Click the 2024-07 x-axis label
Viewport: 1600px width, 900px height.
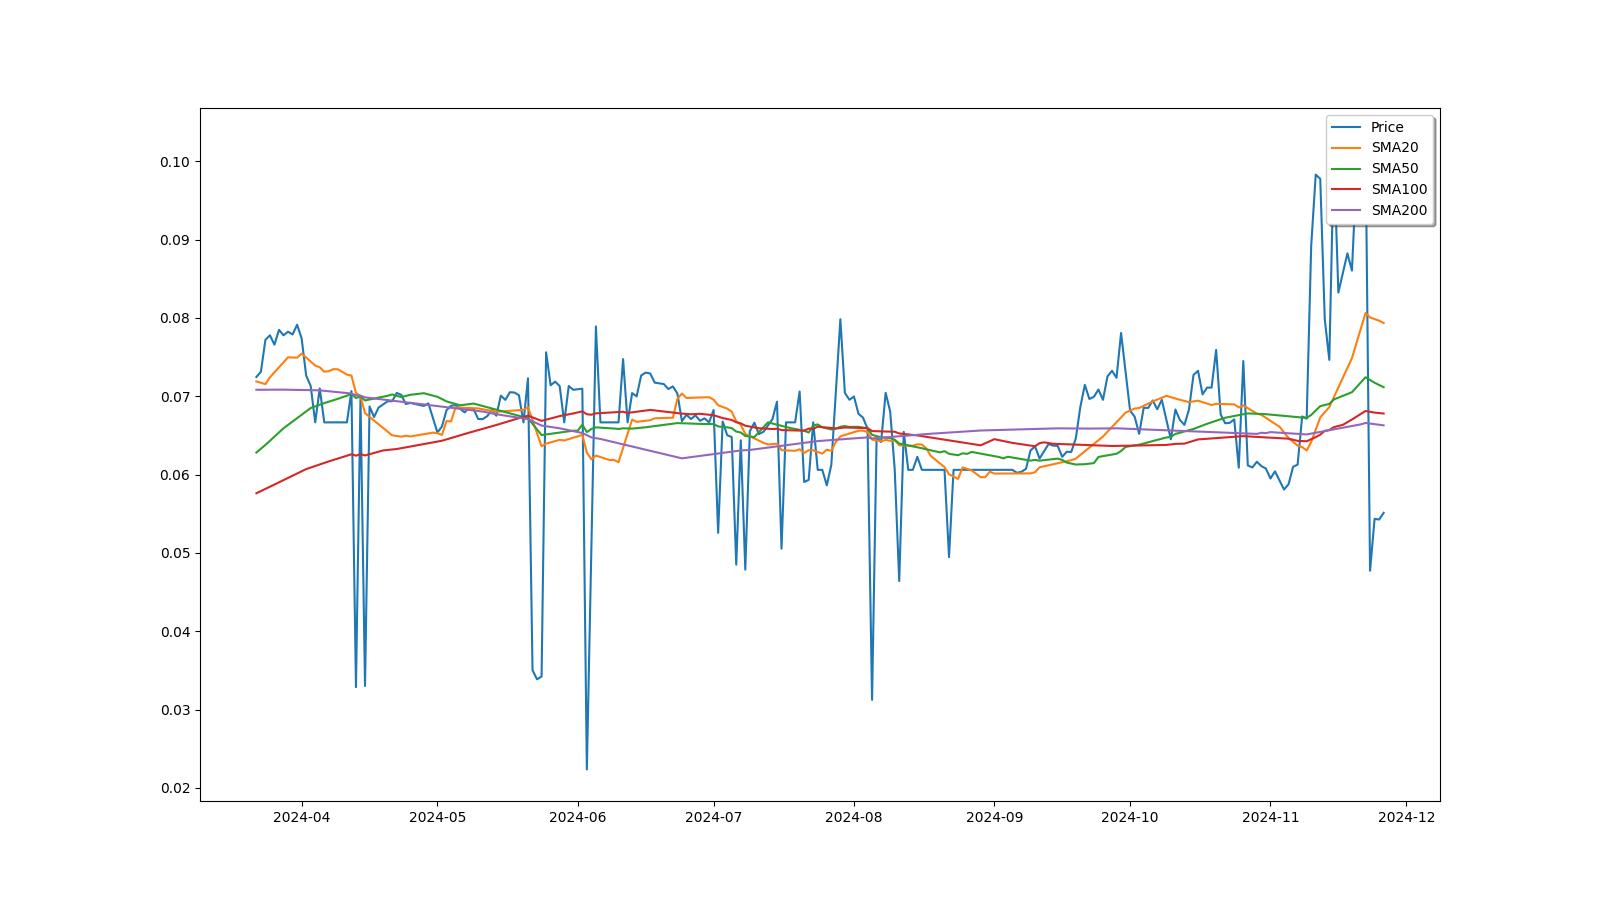713,817
